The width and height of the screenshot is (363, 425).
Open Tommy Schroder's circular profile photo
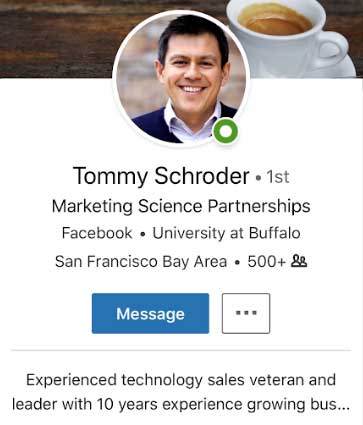click(181, 78)
